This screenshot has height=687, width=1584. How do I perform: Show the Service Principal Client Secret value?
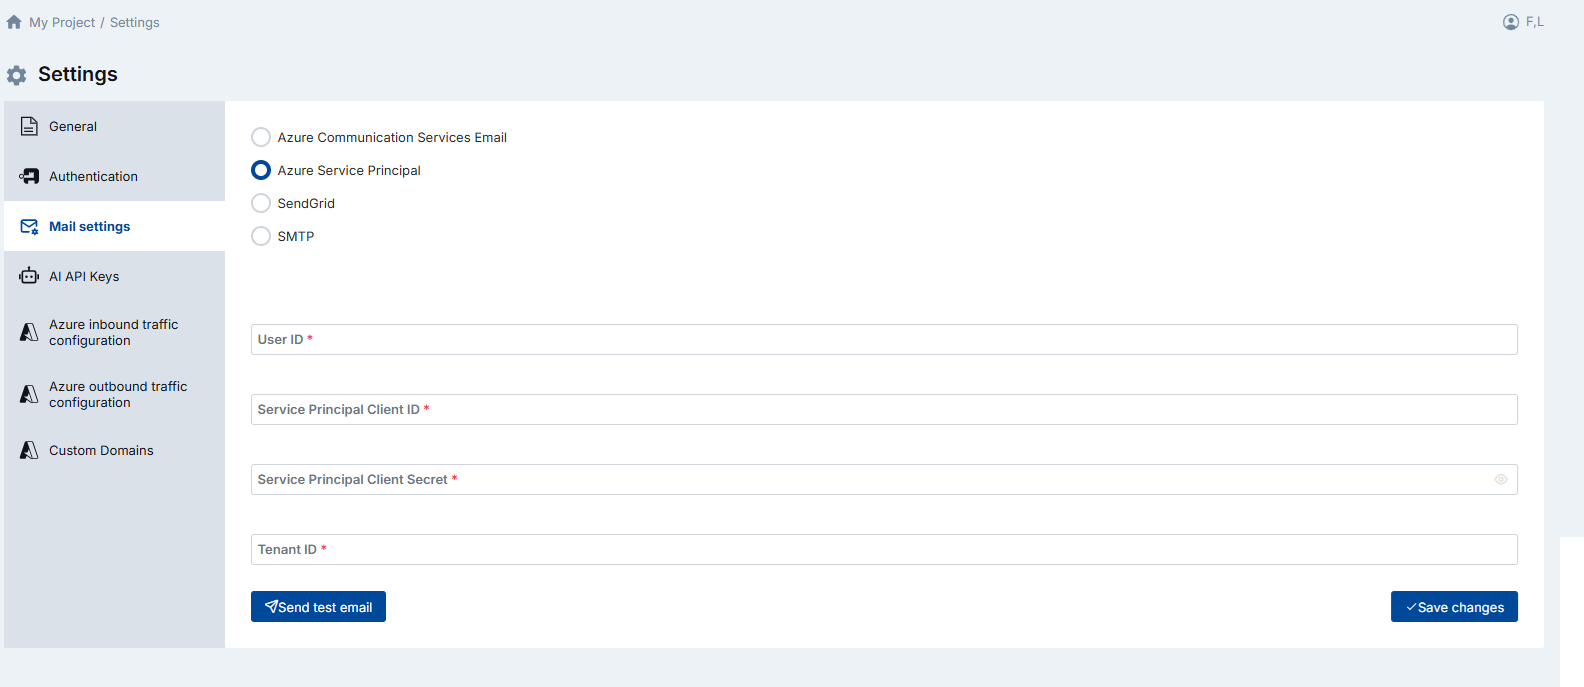(x=1500, y=480)
